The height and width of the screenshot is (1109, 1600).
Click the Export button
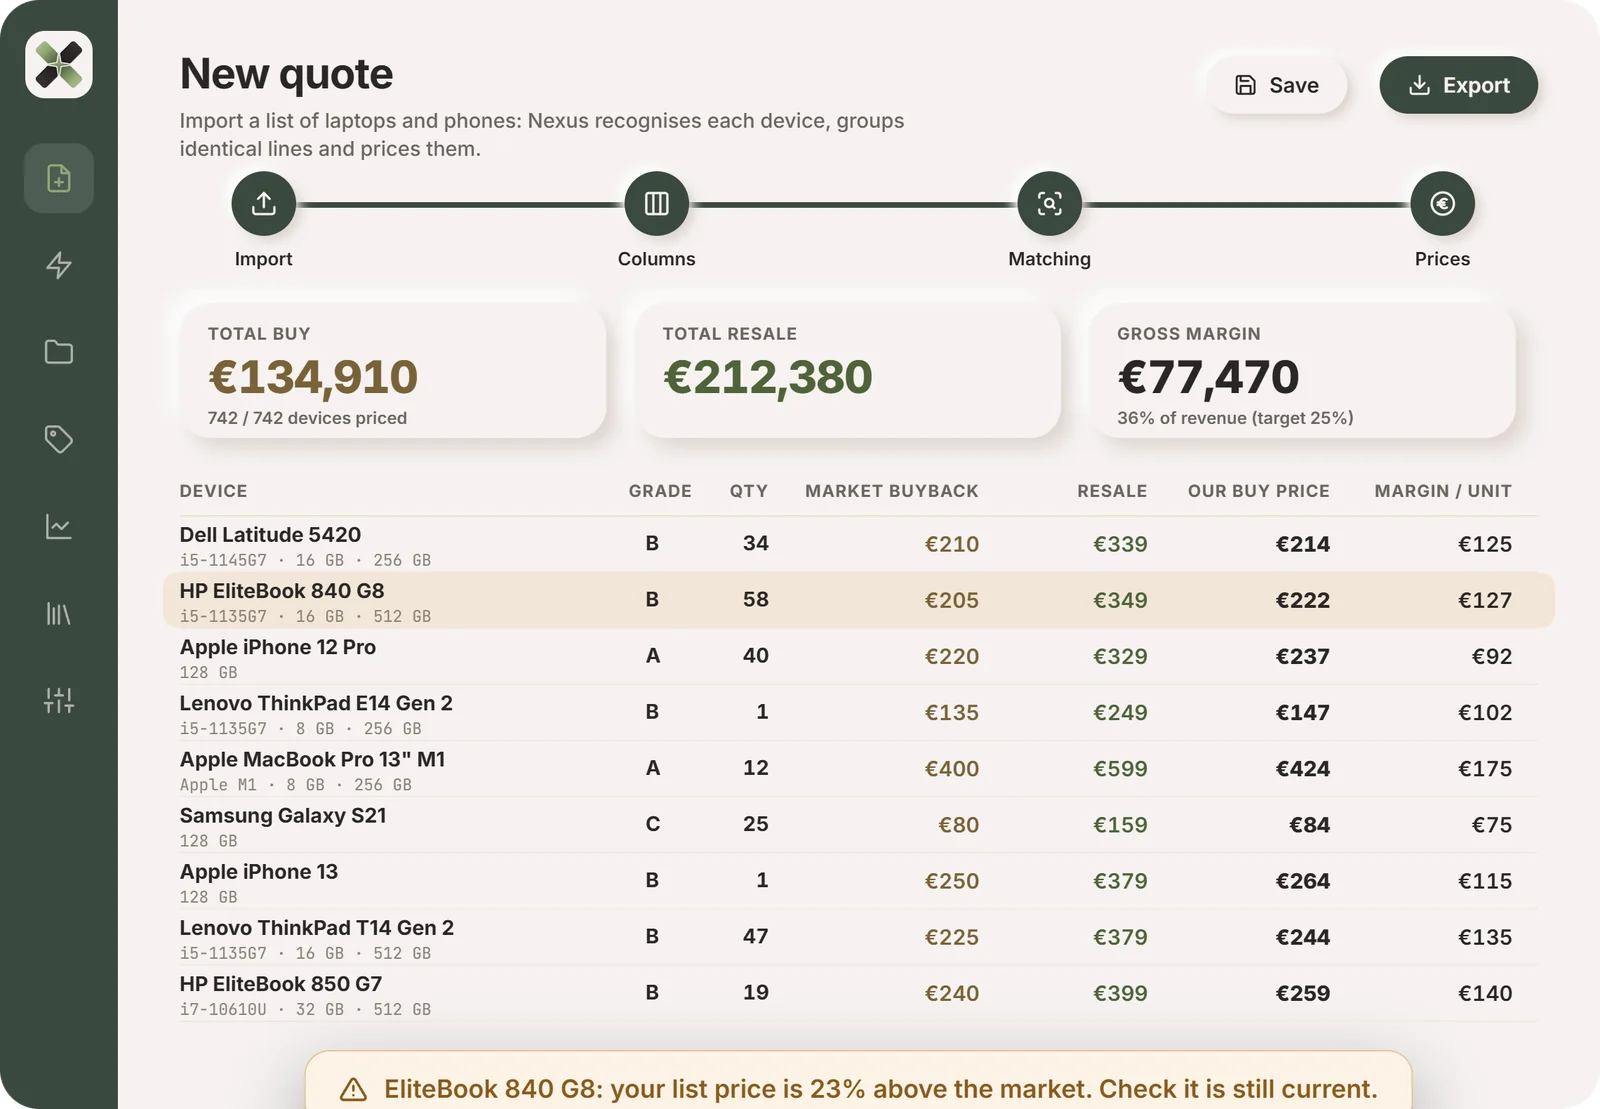click(x=1459, y=85)
